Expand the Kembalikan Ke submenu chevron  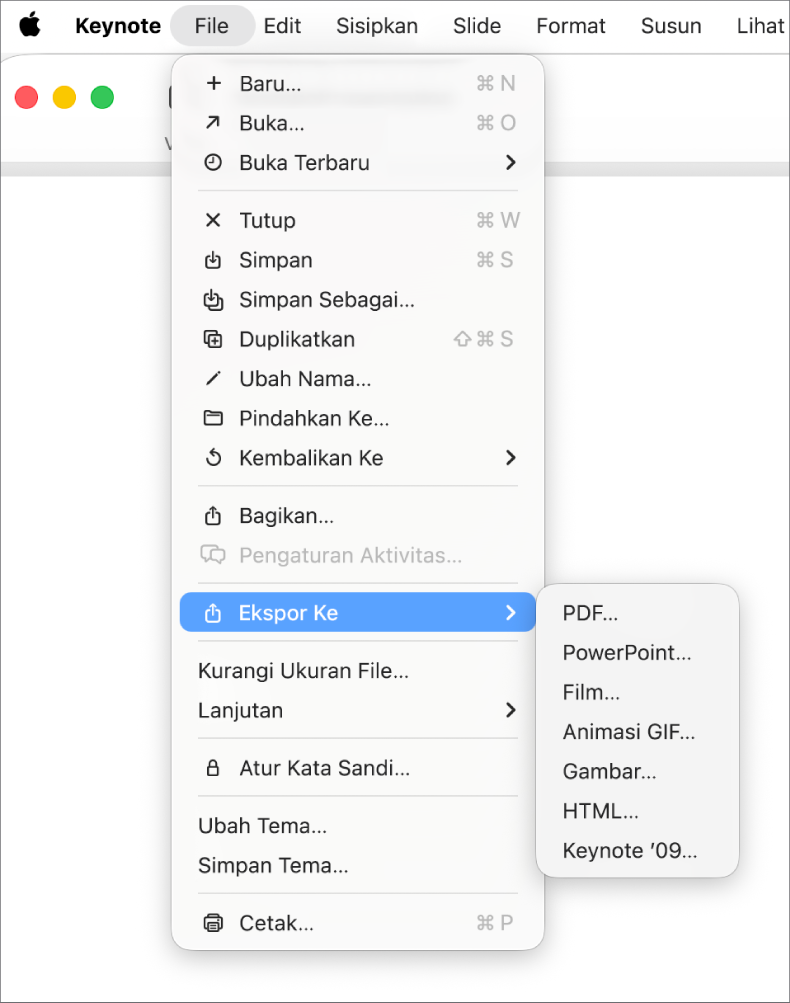[510, 458]
